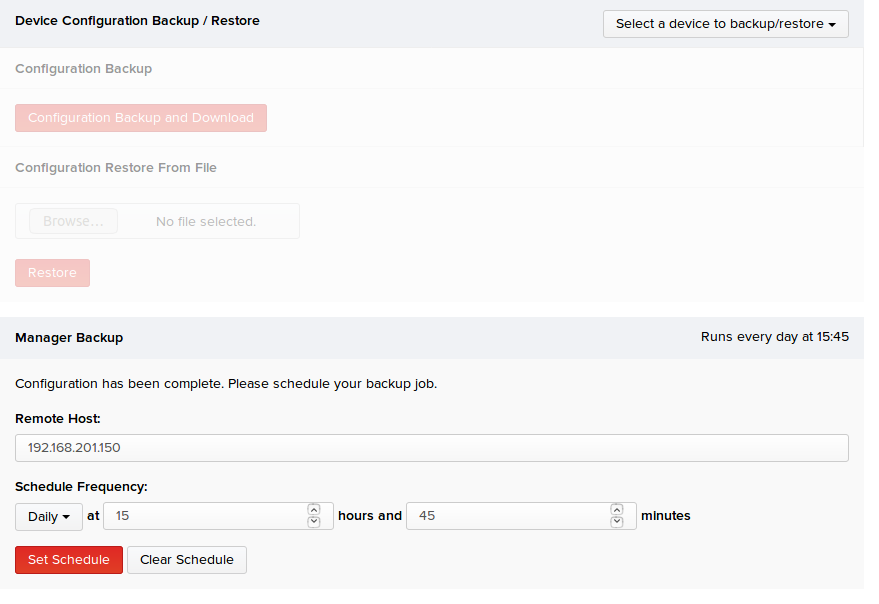The height and width of the screenshot is (604, 879).
Task: Decrease hours with the down arrow
Action: [314, 522]
